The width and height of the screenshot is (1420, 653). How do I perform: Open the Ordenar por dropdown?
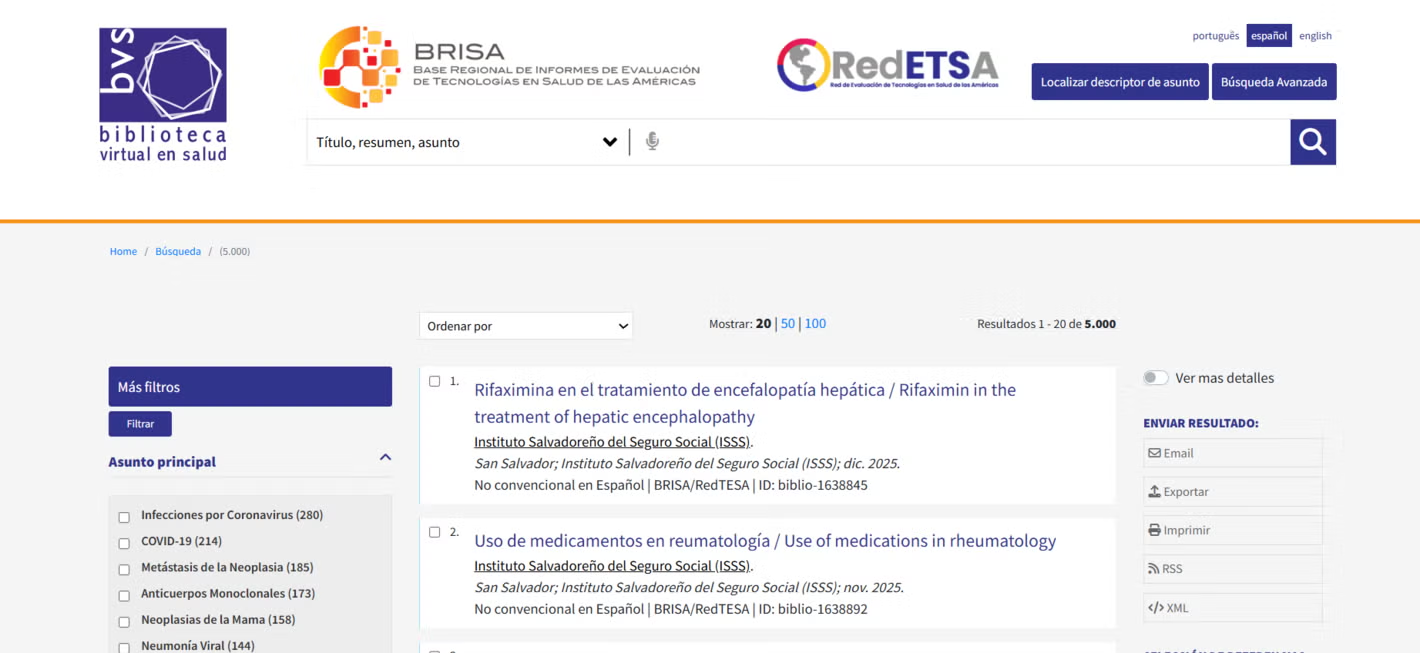pyautogui.click(x=525, y=325)
